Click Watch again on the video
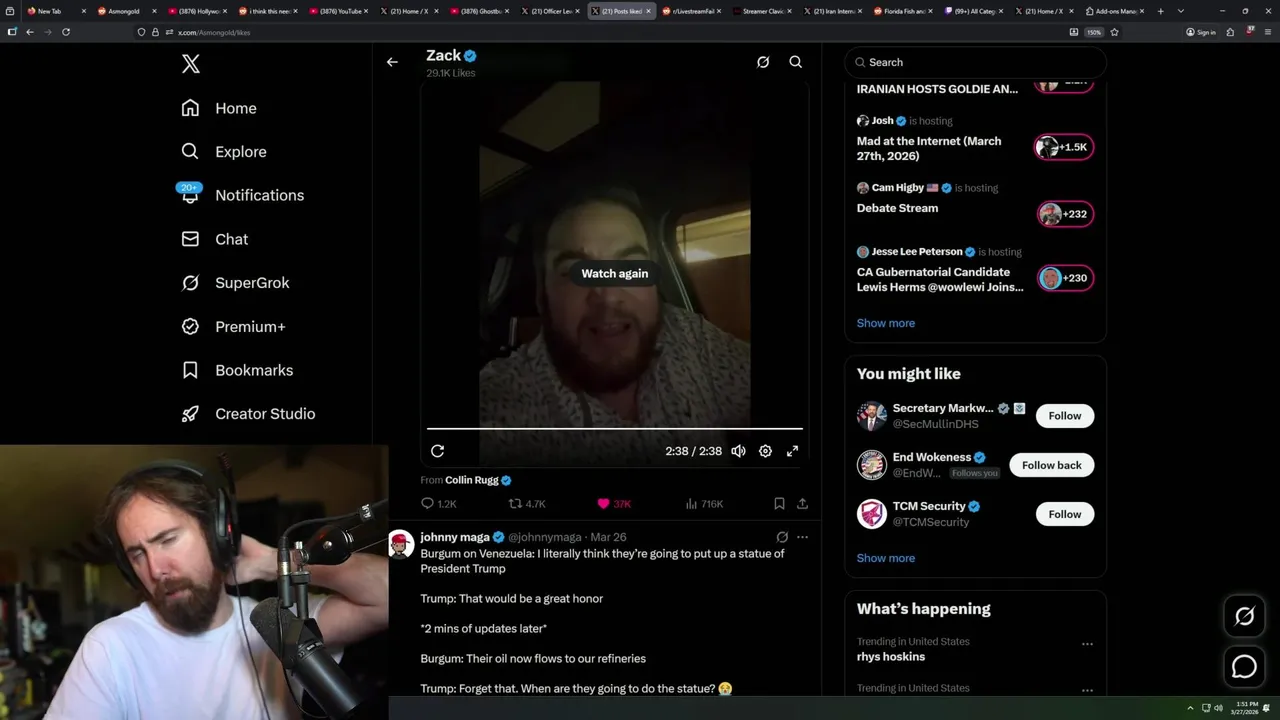 pos(615,273)
